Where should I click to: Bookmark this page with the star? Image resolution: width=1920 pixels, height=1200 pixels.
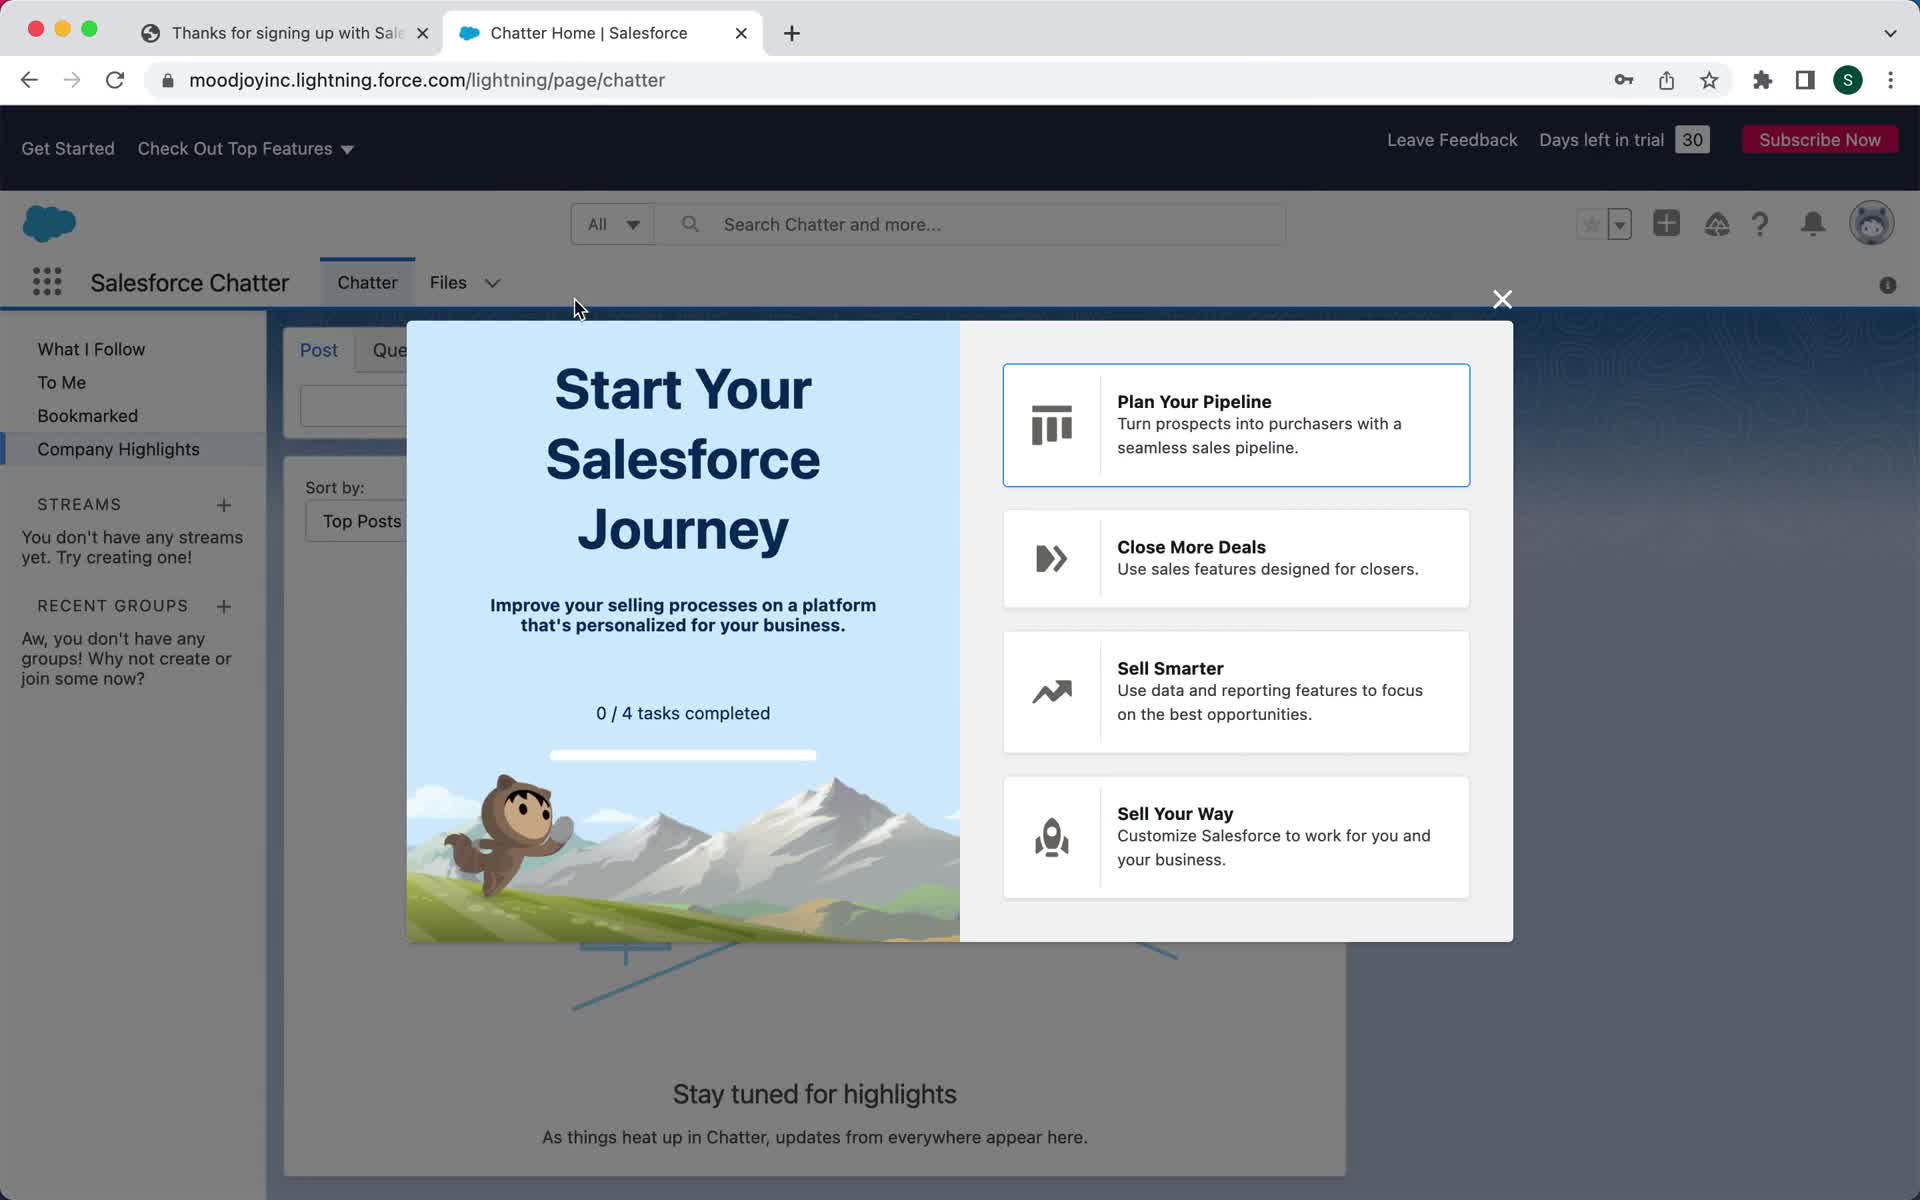pyautogui.click(x=1709, y=80)
